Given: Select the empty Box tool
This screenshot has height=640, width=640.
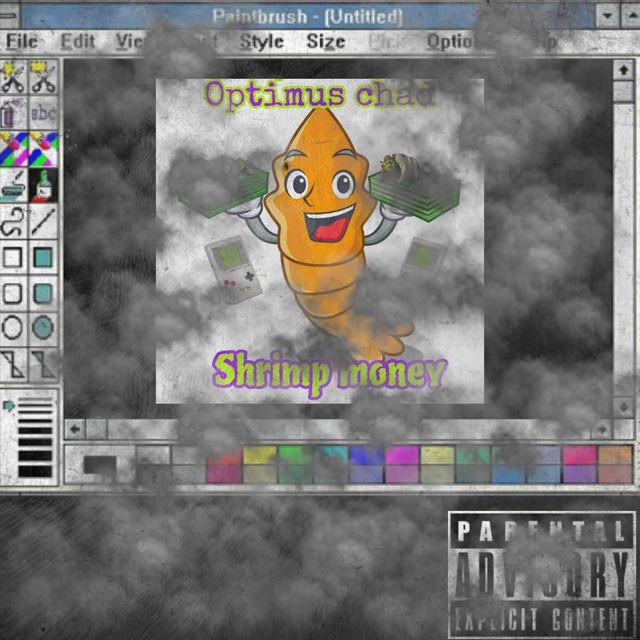Looking at the screenshot, I should coord(13,258).
